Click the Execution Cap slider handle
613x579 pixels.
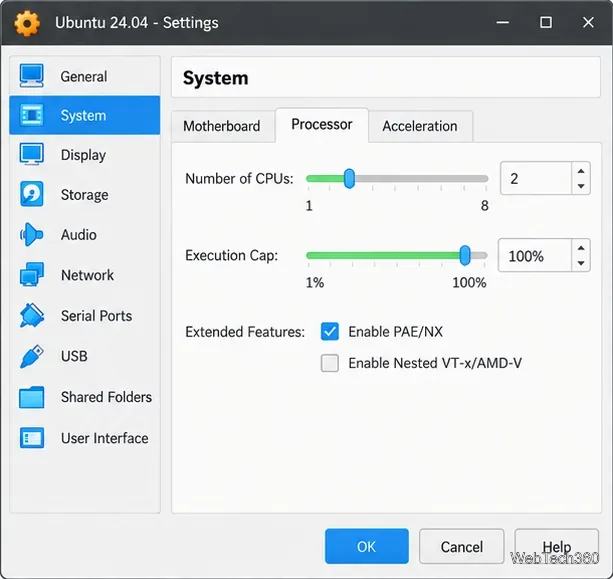coord(465,255)
